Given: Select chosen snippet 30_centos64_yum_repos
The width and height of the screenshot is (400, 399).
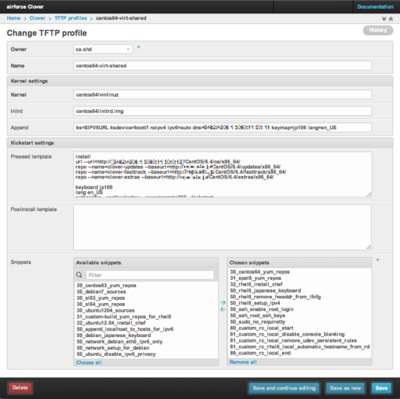Looking at the screenshot, I should [x=260, y=272].
